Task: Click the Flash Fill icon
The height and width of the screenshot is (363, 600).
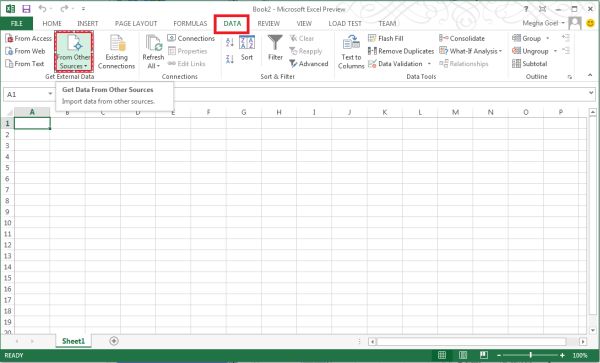Action: click(x=372, y=38)
